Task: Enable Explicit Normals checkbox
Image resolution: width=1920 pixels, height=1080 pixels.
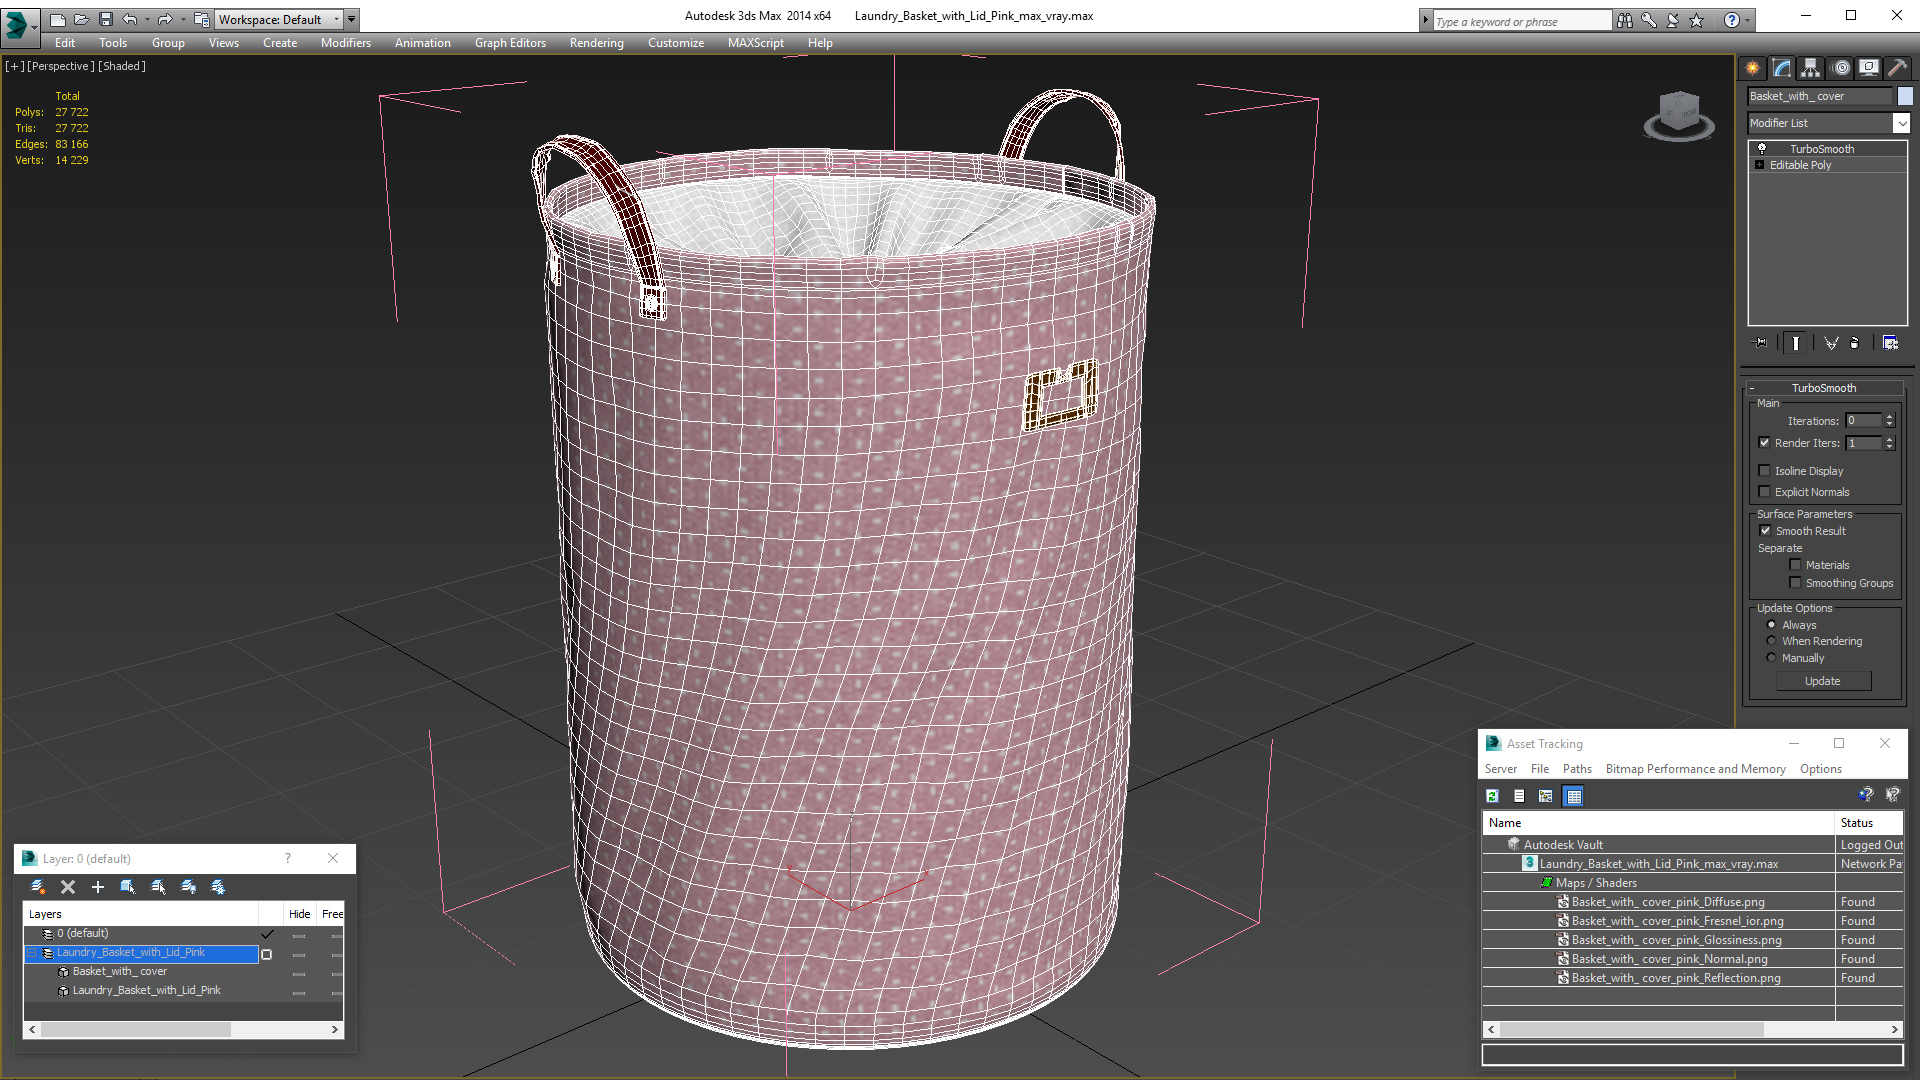Action: [x=1764, y=492]
